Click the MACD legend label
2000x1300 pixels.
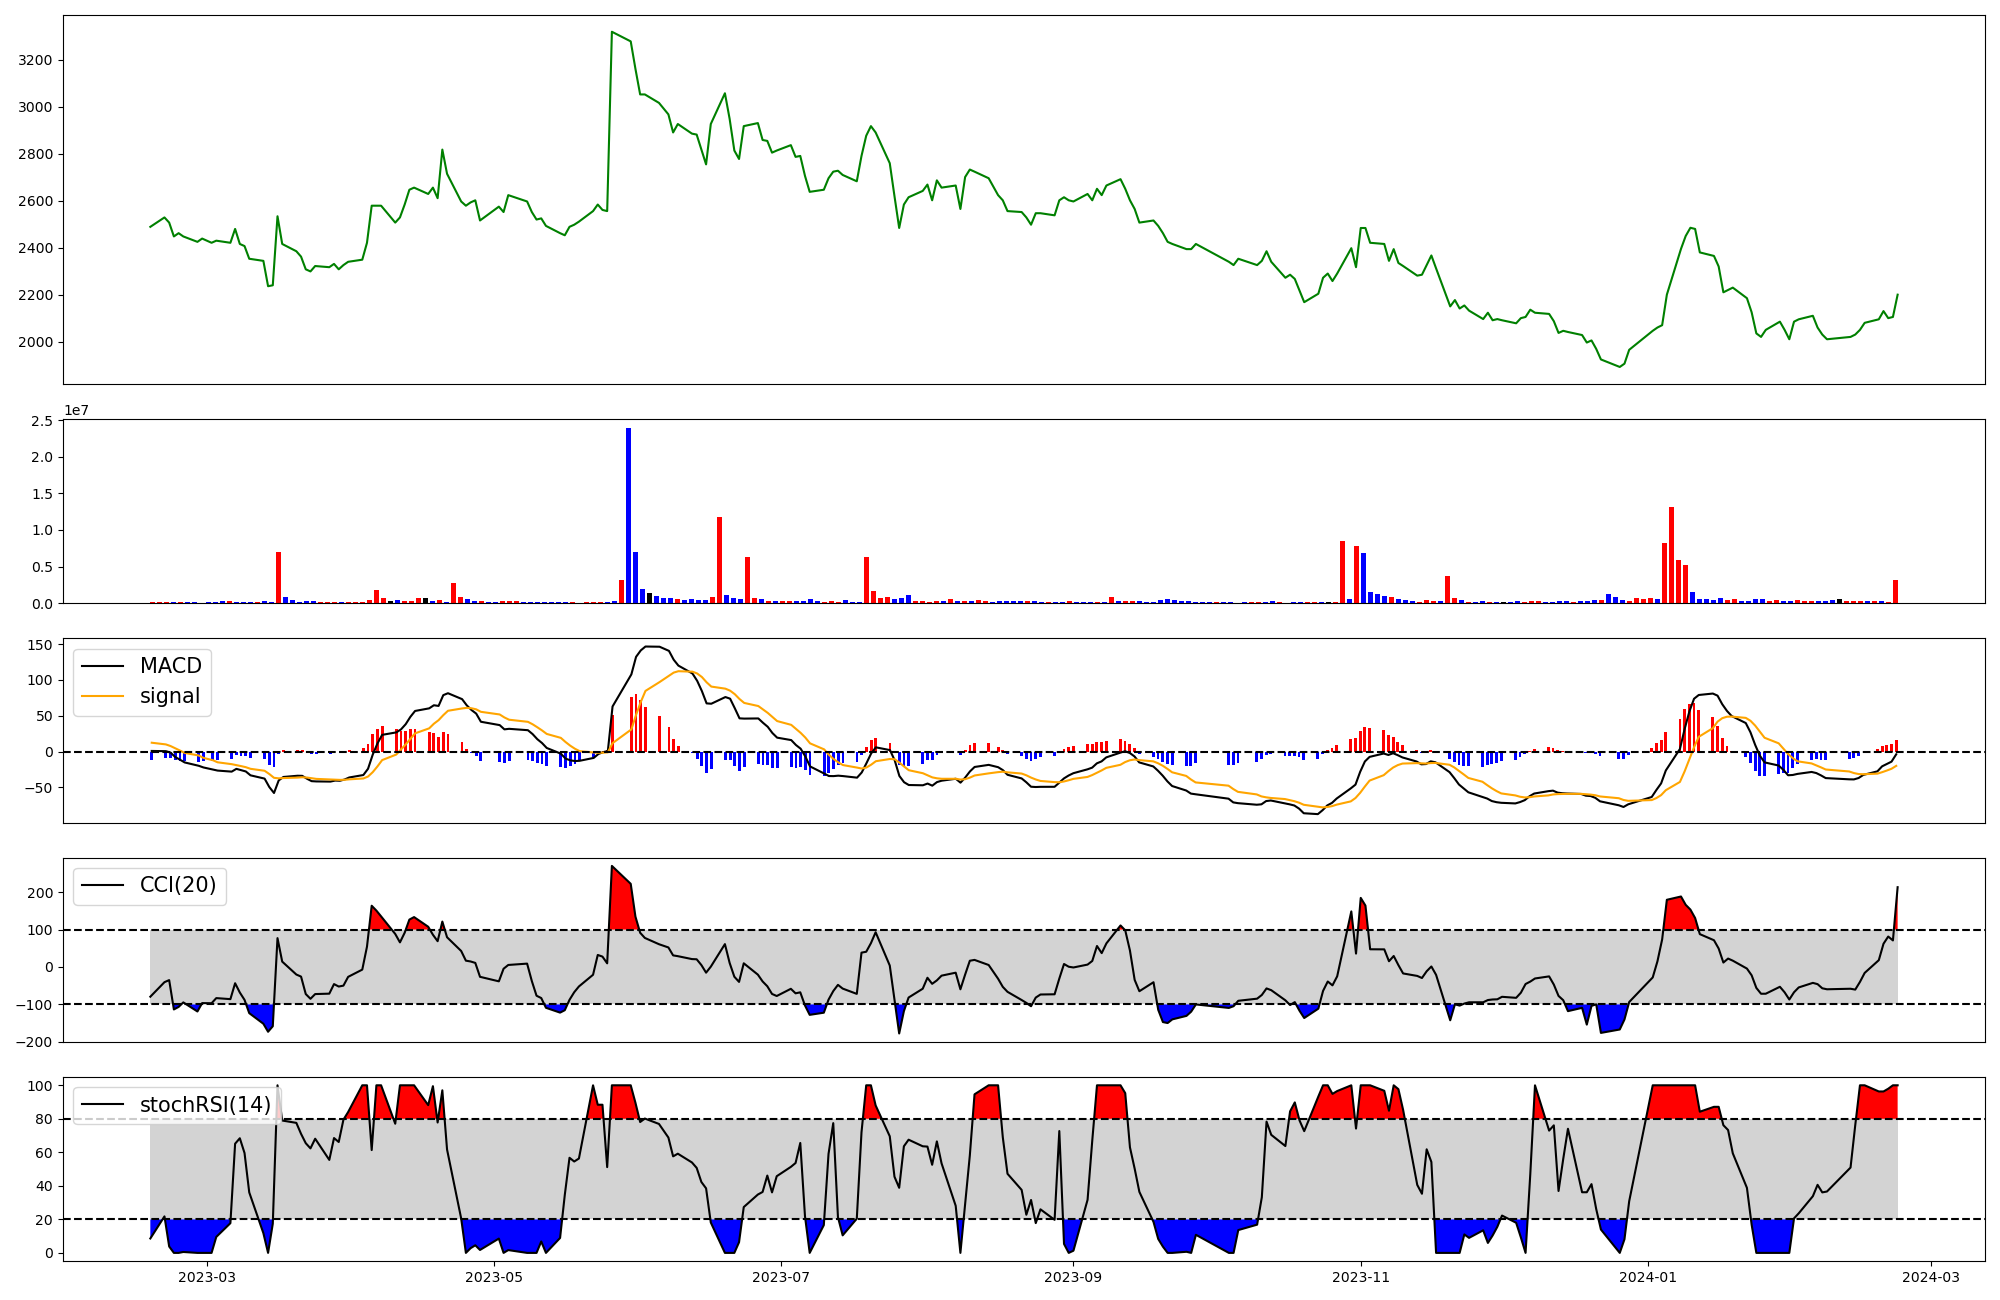point(170,666)
